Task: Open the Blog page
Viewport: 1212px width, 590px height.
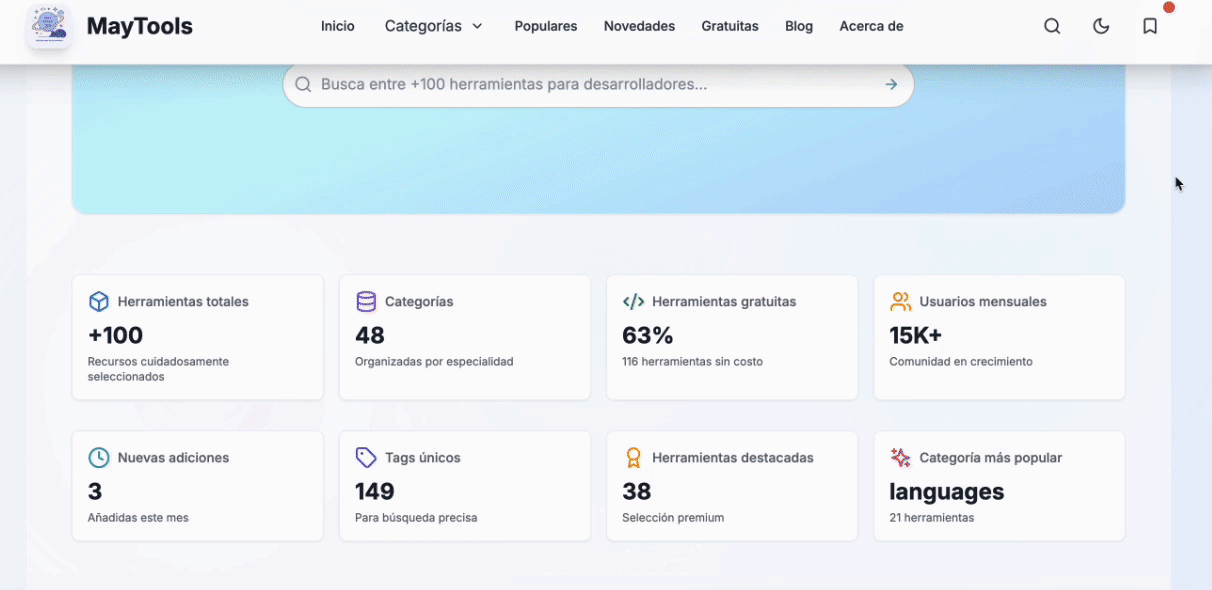Action: click(x=798, y=26)
